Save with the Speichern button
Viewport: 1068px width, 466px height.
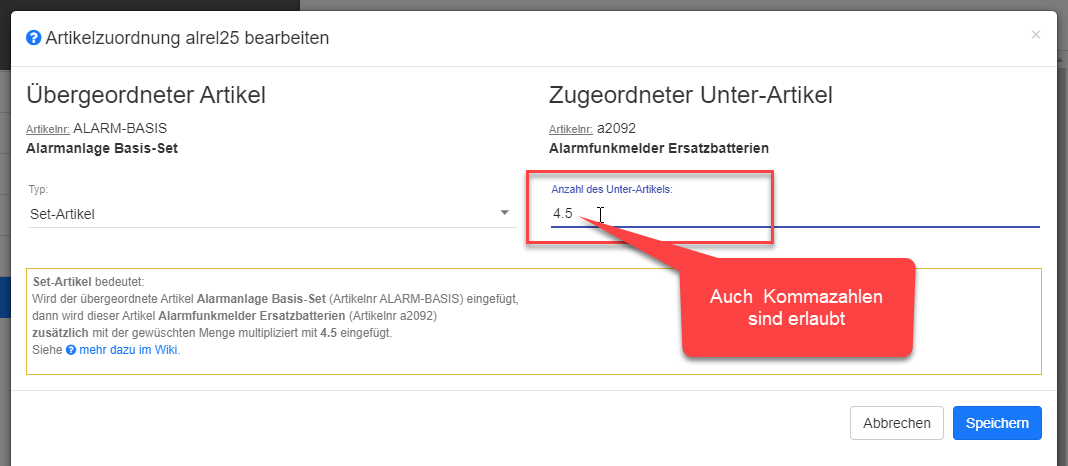click(x=997, y=423)
